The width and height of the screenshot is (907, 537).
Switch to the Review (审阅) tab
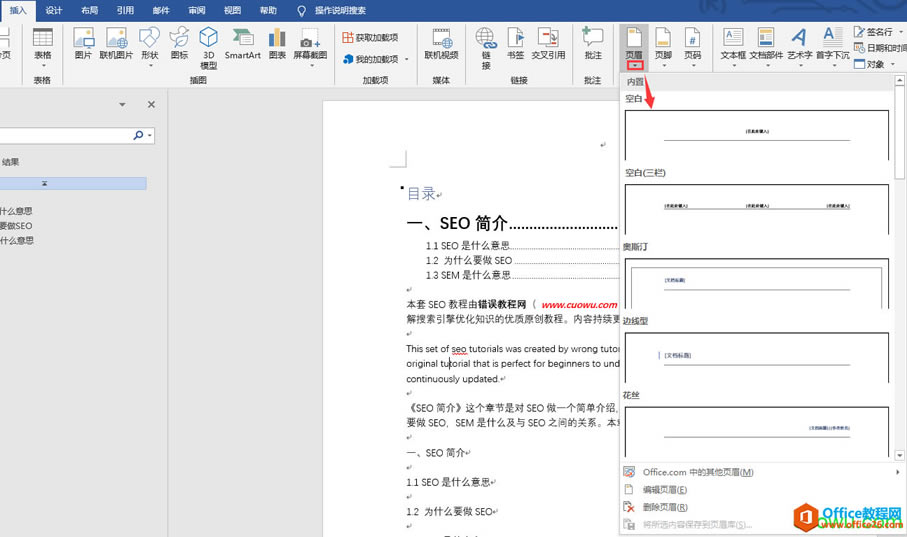[197, 10]
